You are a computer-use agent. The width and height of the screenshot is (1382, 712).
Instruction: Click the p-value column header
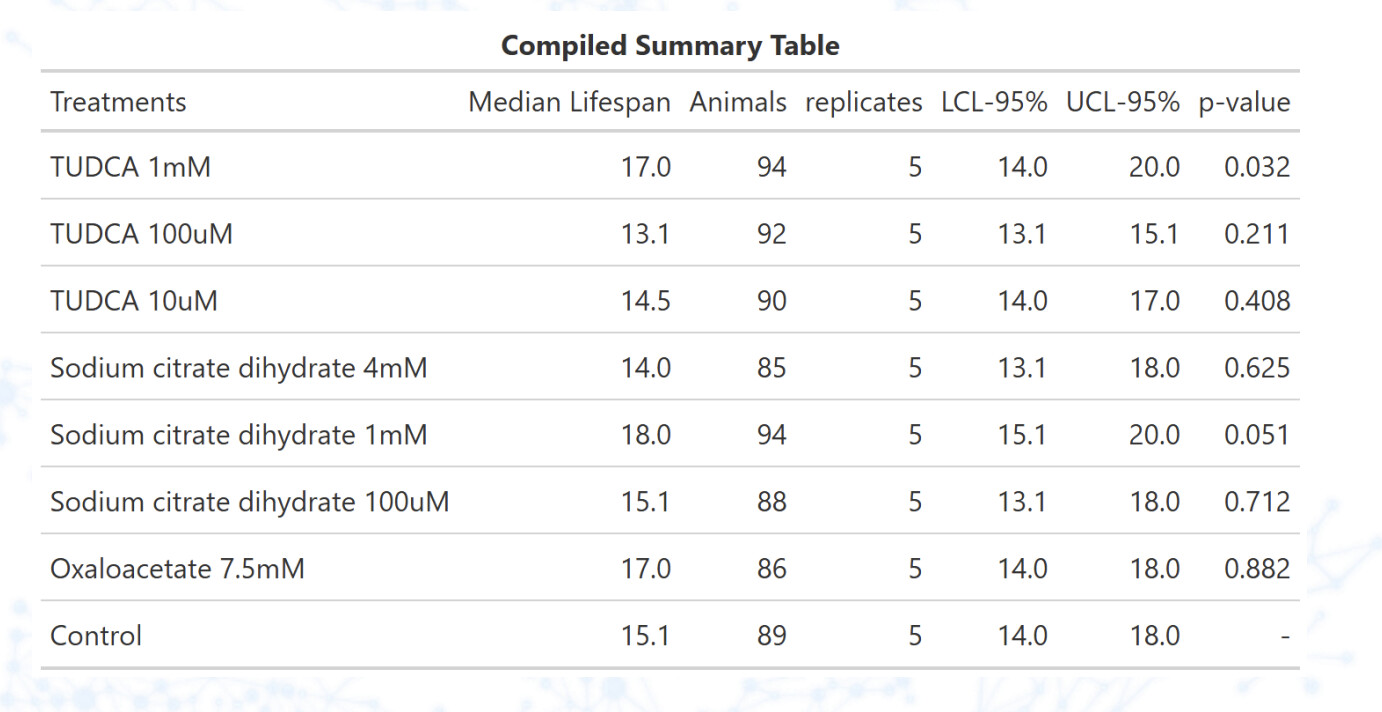[x=1244, y=102]
